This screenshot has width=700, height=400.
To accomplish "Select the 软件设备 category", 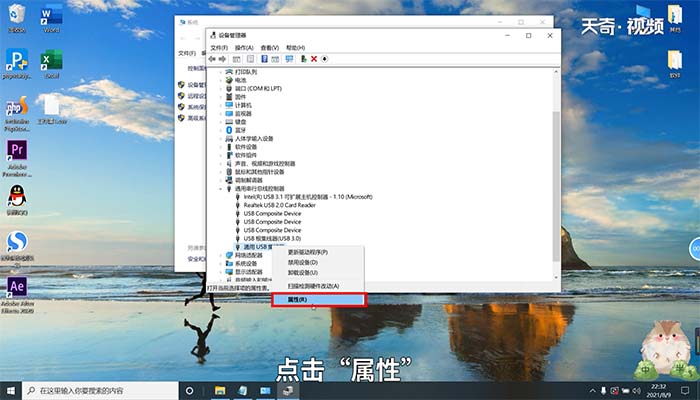I will (x=246, y=147).
